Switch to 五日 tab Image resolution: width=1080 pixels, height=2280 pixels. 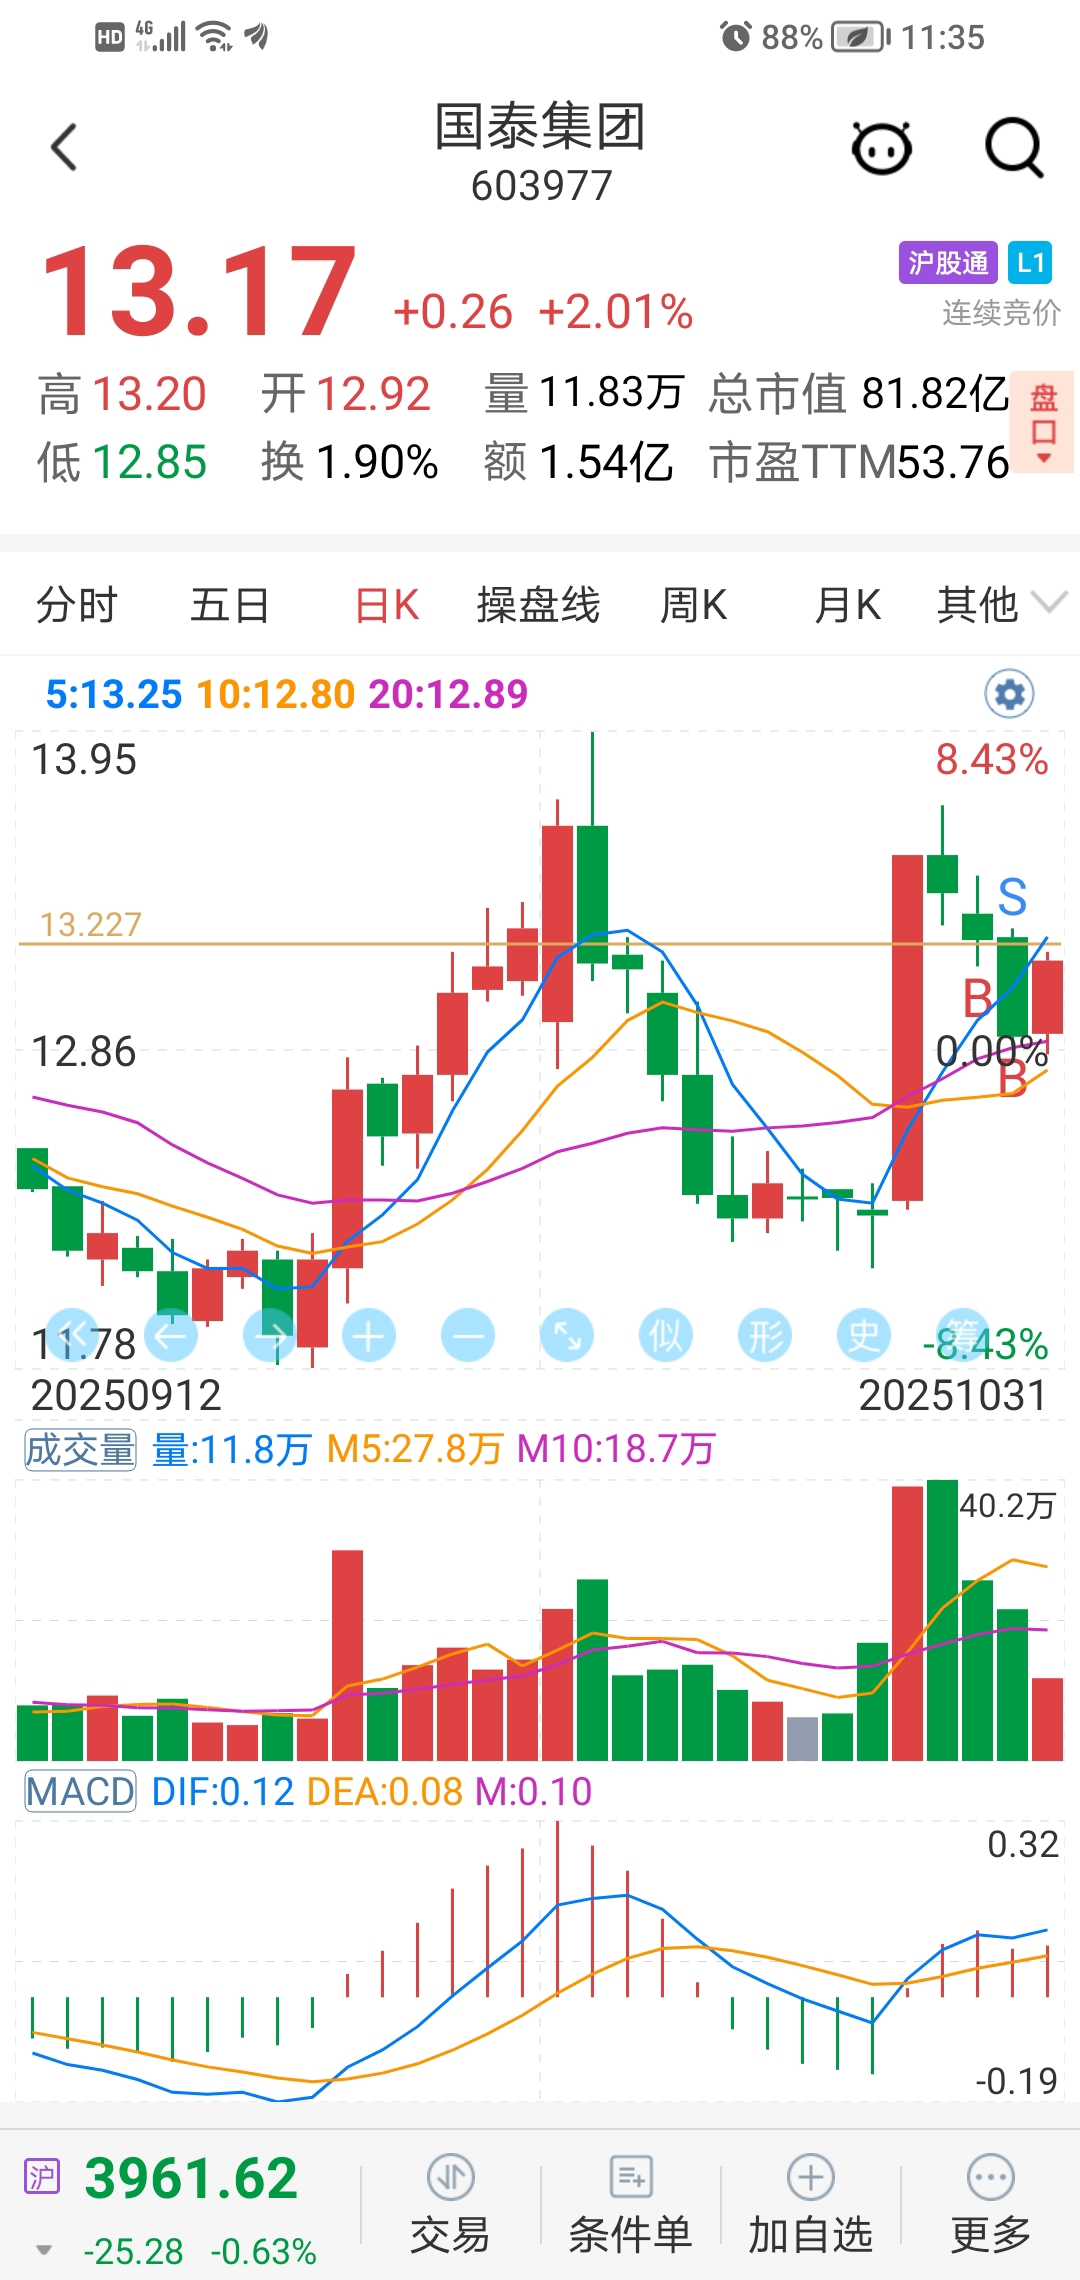pyautogui.click(x=230, y=605)
